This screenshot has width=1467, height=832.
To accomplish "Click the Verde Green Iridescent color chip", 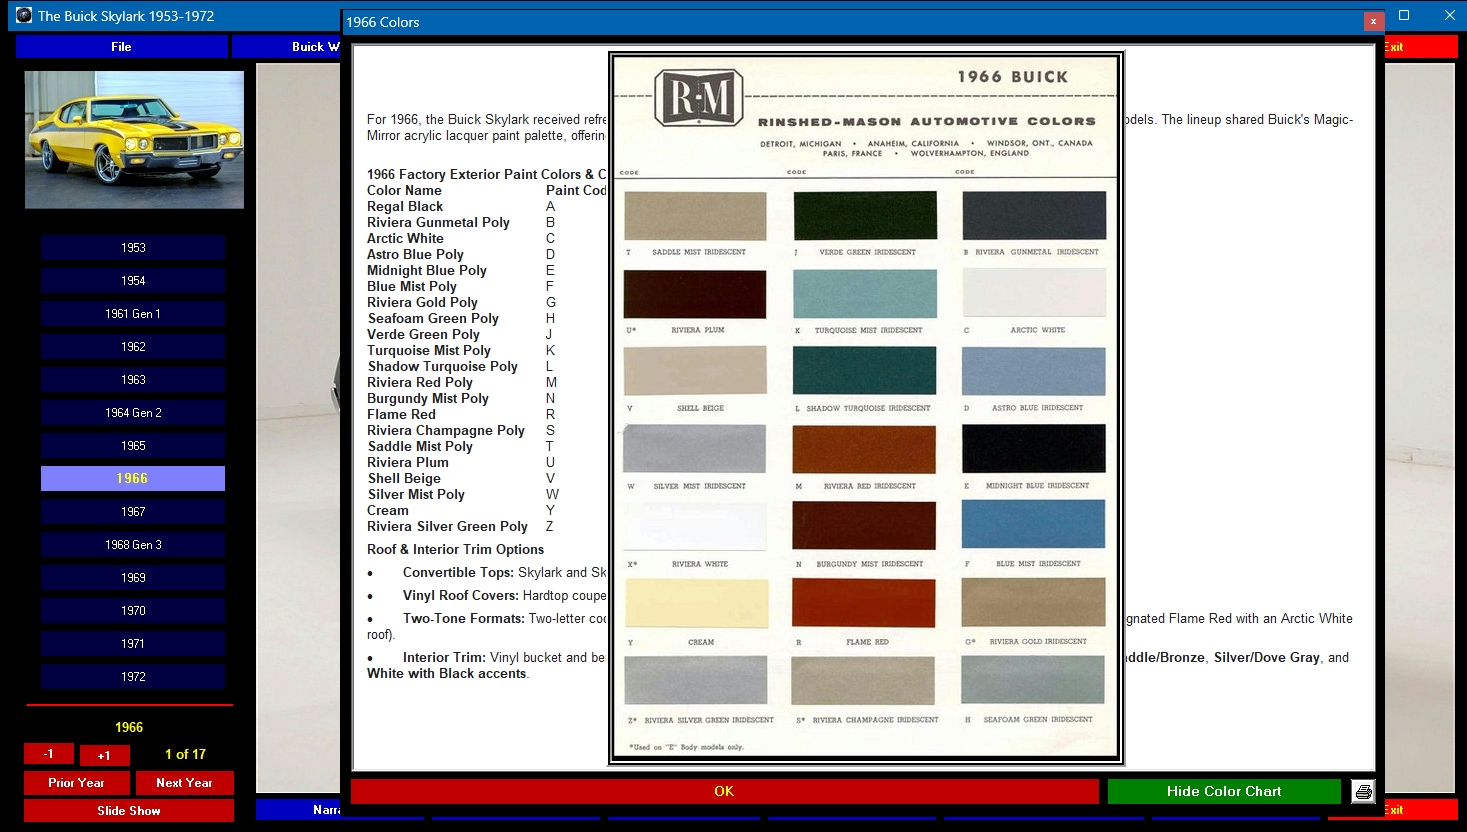I will coord(865,216).
